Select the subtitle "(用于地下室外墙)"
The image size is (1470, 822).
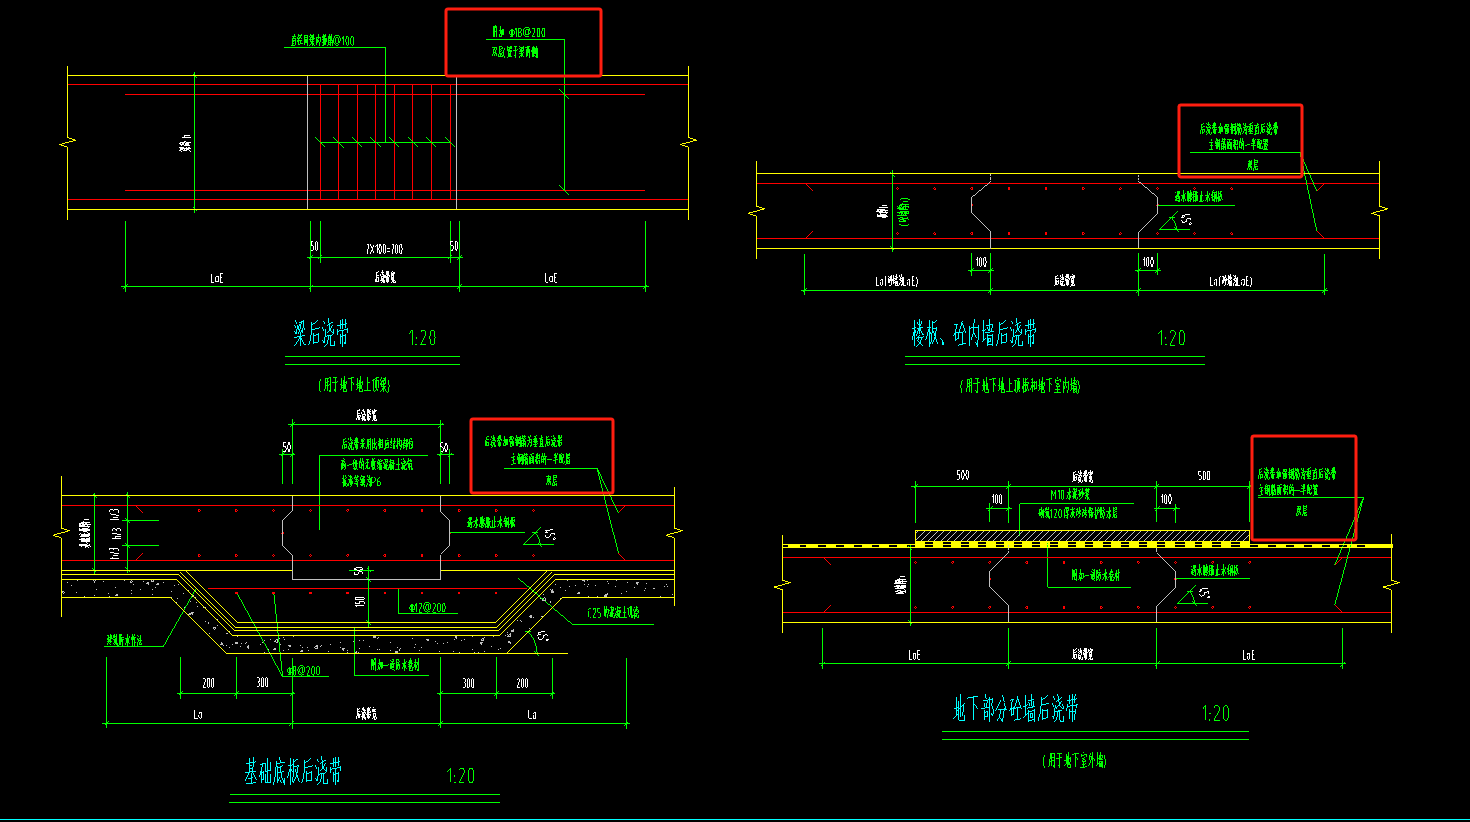tap(1074, 761)
